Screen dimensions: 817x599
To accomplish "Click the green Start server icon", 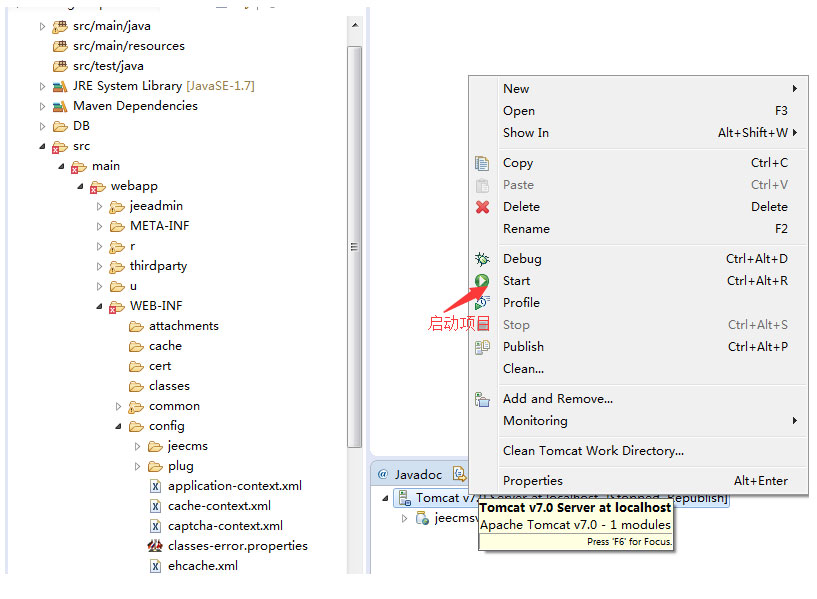I will tap(482, 281).
